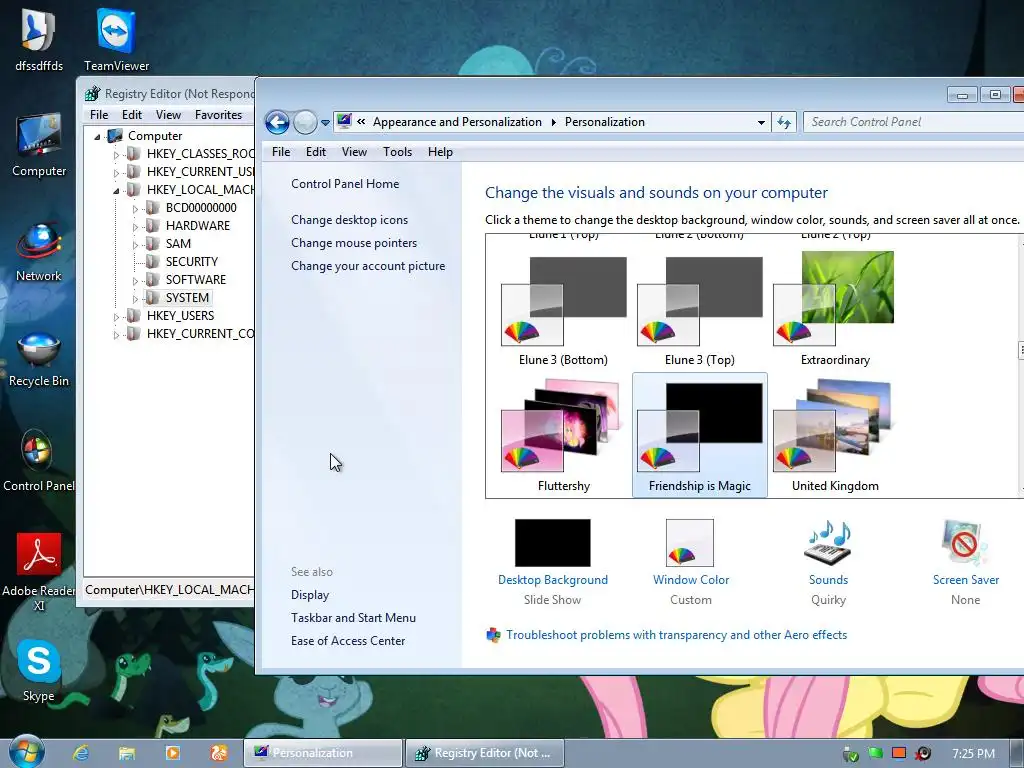Click the Registry Editor title bar icon
1024x768 pixels.
(x=92, y=94)
